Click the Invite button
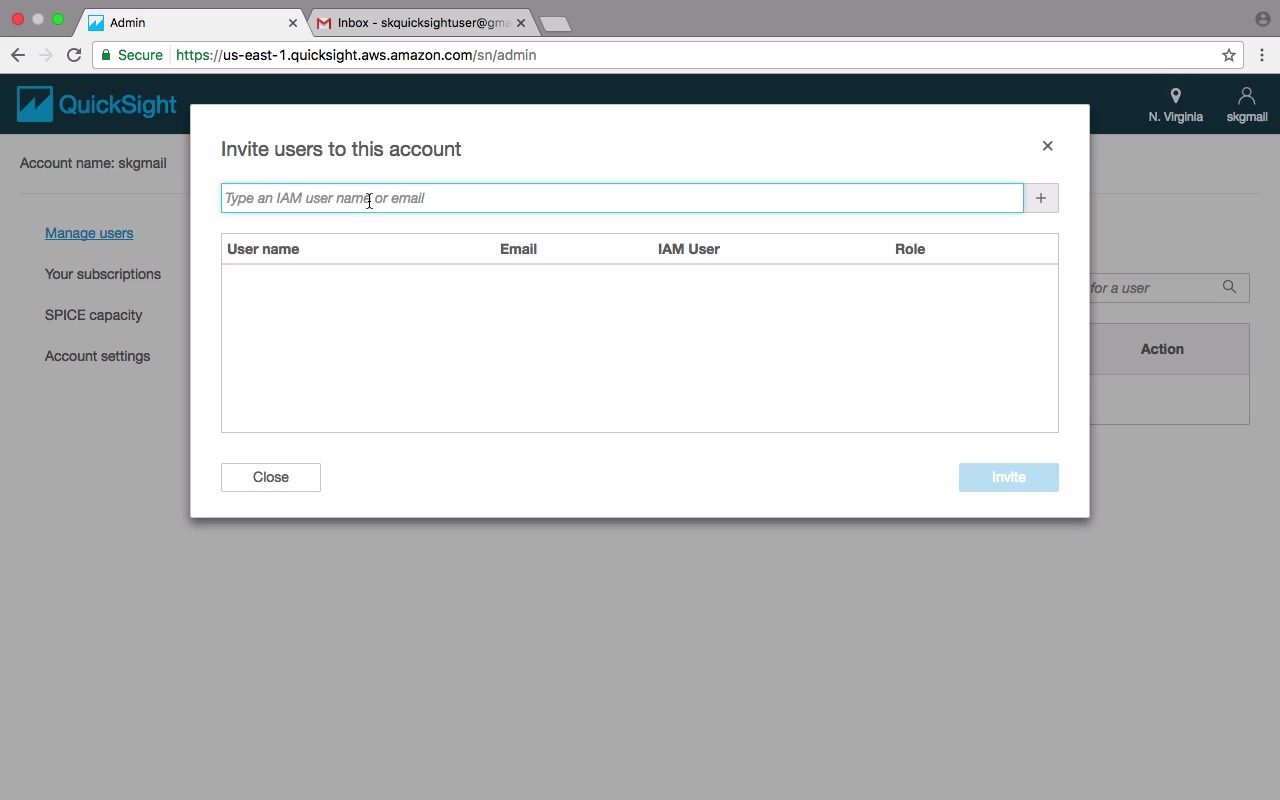Screen dimensions: 1280x800 coord(1008,477)
